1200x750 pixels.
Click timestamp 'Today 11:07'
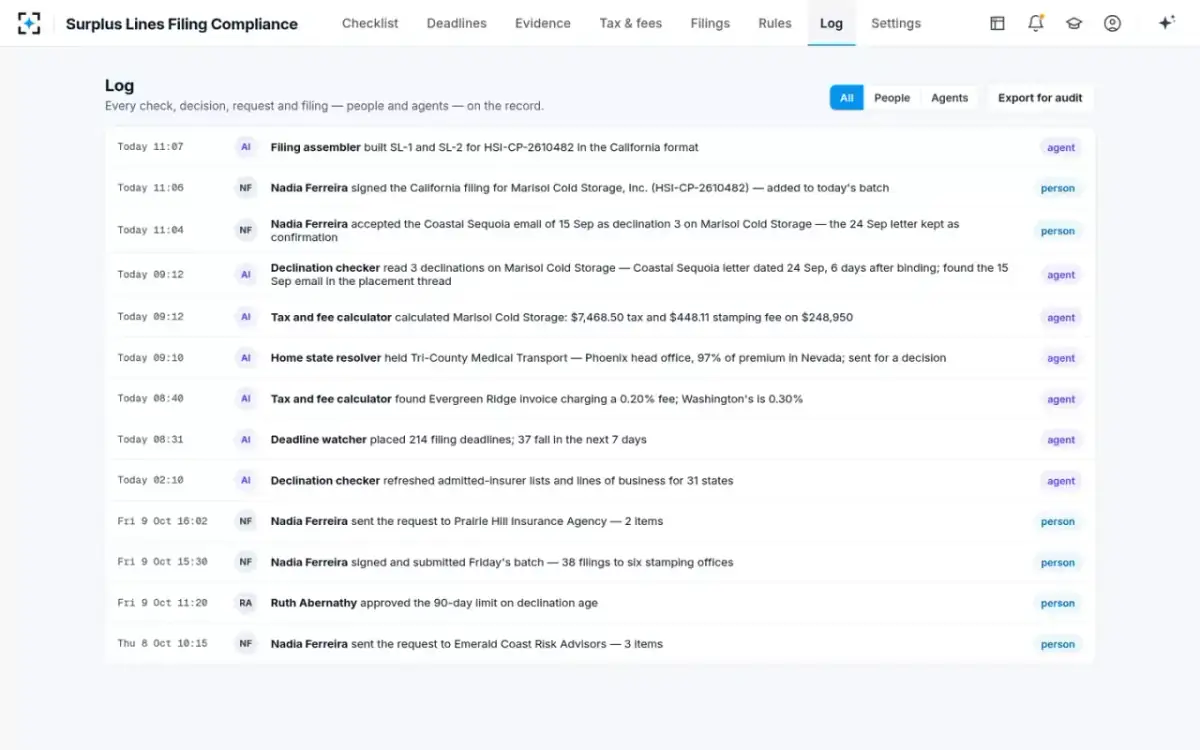[150, 147]
